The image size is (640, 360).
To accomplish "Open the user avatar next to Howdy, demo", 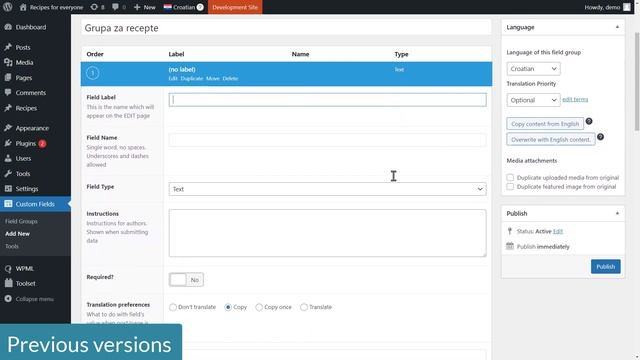I will tap(627, 7).
